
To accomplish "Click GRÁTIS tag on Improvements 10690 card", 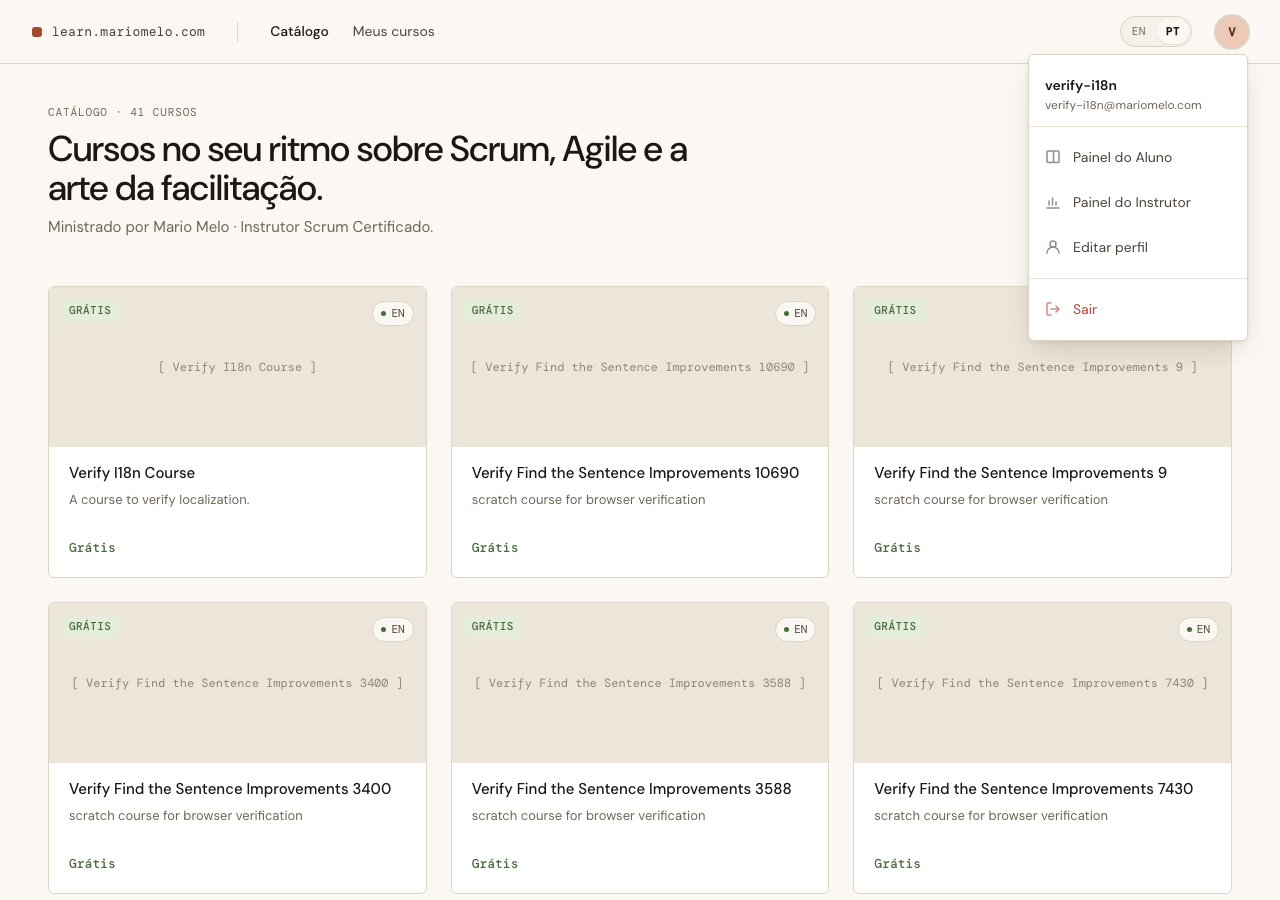I will pos(493,311).
